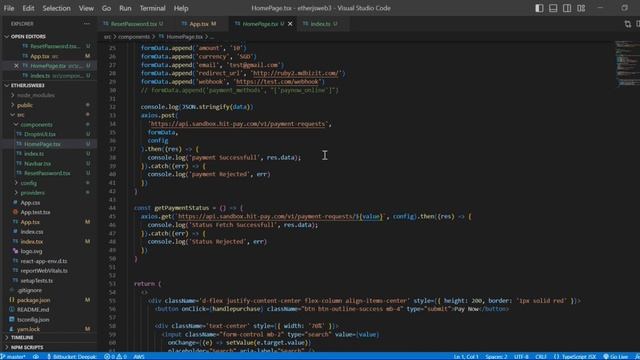Open Navbar.tsx in the file tree

(38, 163)
